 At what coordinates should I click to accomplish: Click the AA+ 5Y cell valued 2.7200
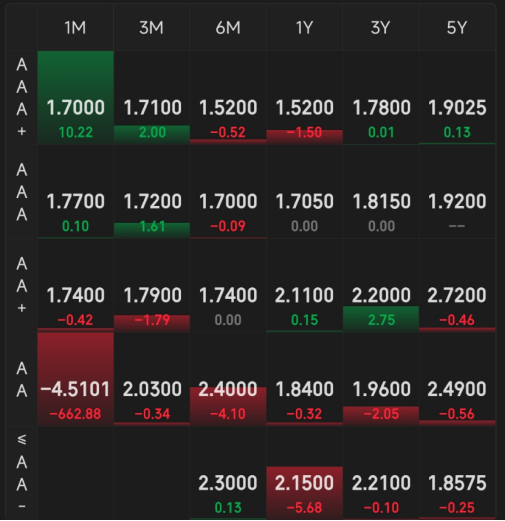click(x=457, y=285)
